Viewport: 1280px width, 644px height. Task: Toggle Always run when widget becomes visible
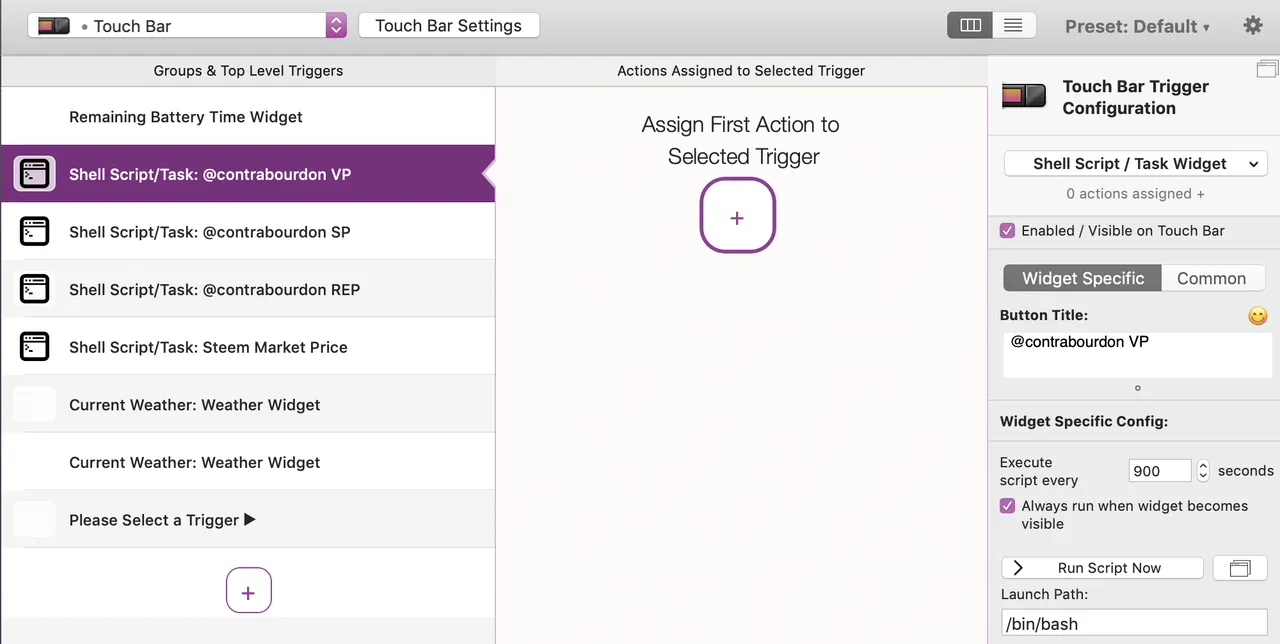click(1008, 507)
